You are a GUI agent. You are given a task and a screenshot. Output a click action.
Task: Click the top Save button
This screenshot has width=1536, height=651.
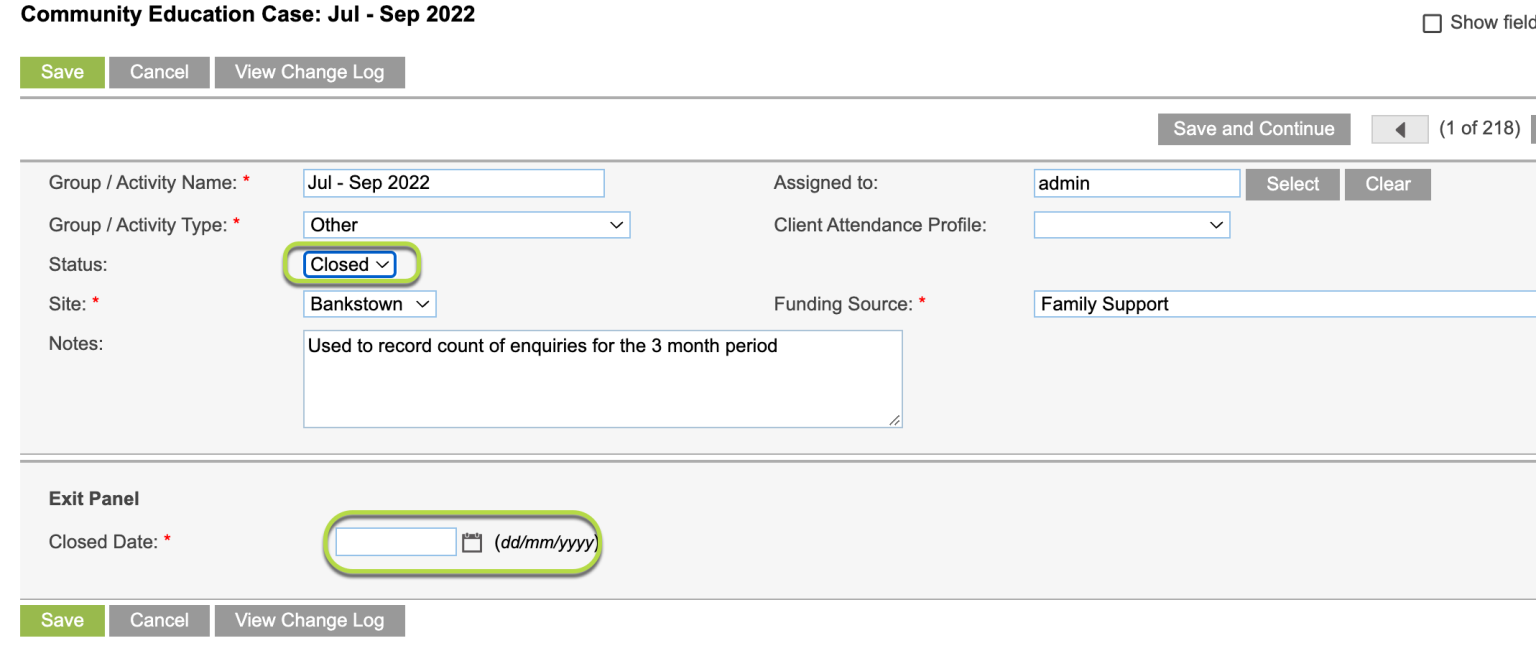click(x=62, y=71)
